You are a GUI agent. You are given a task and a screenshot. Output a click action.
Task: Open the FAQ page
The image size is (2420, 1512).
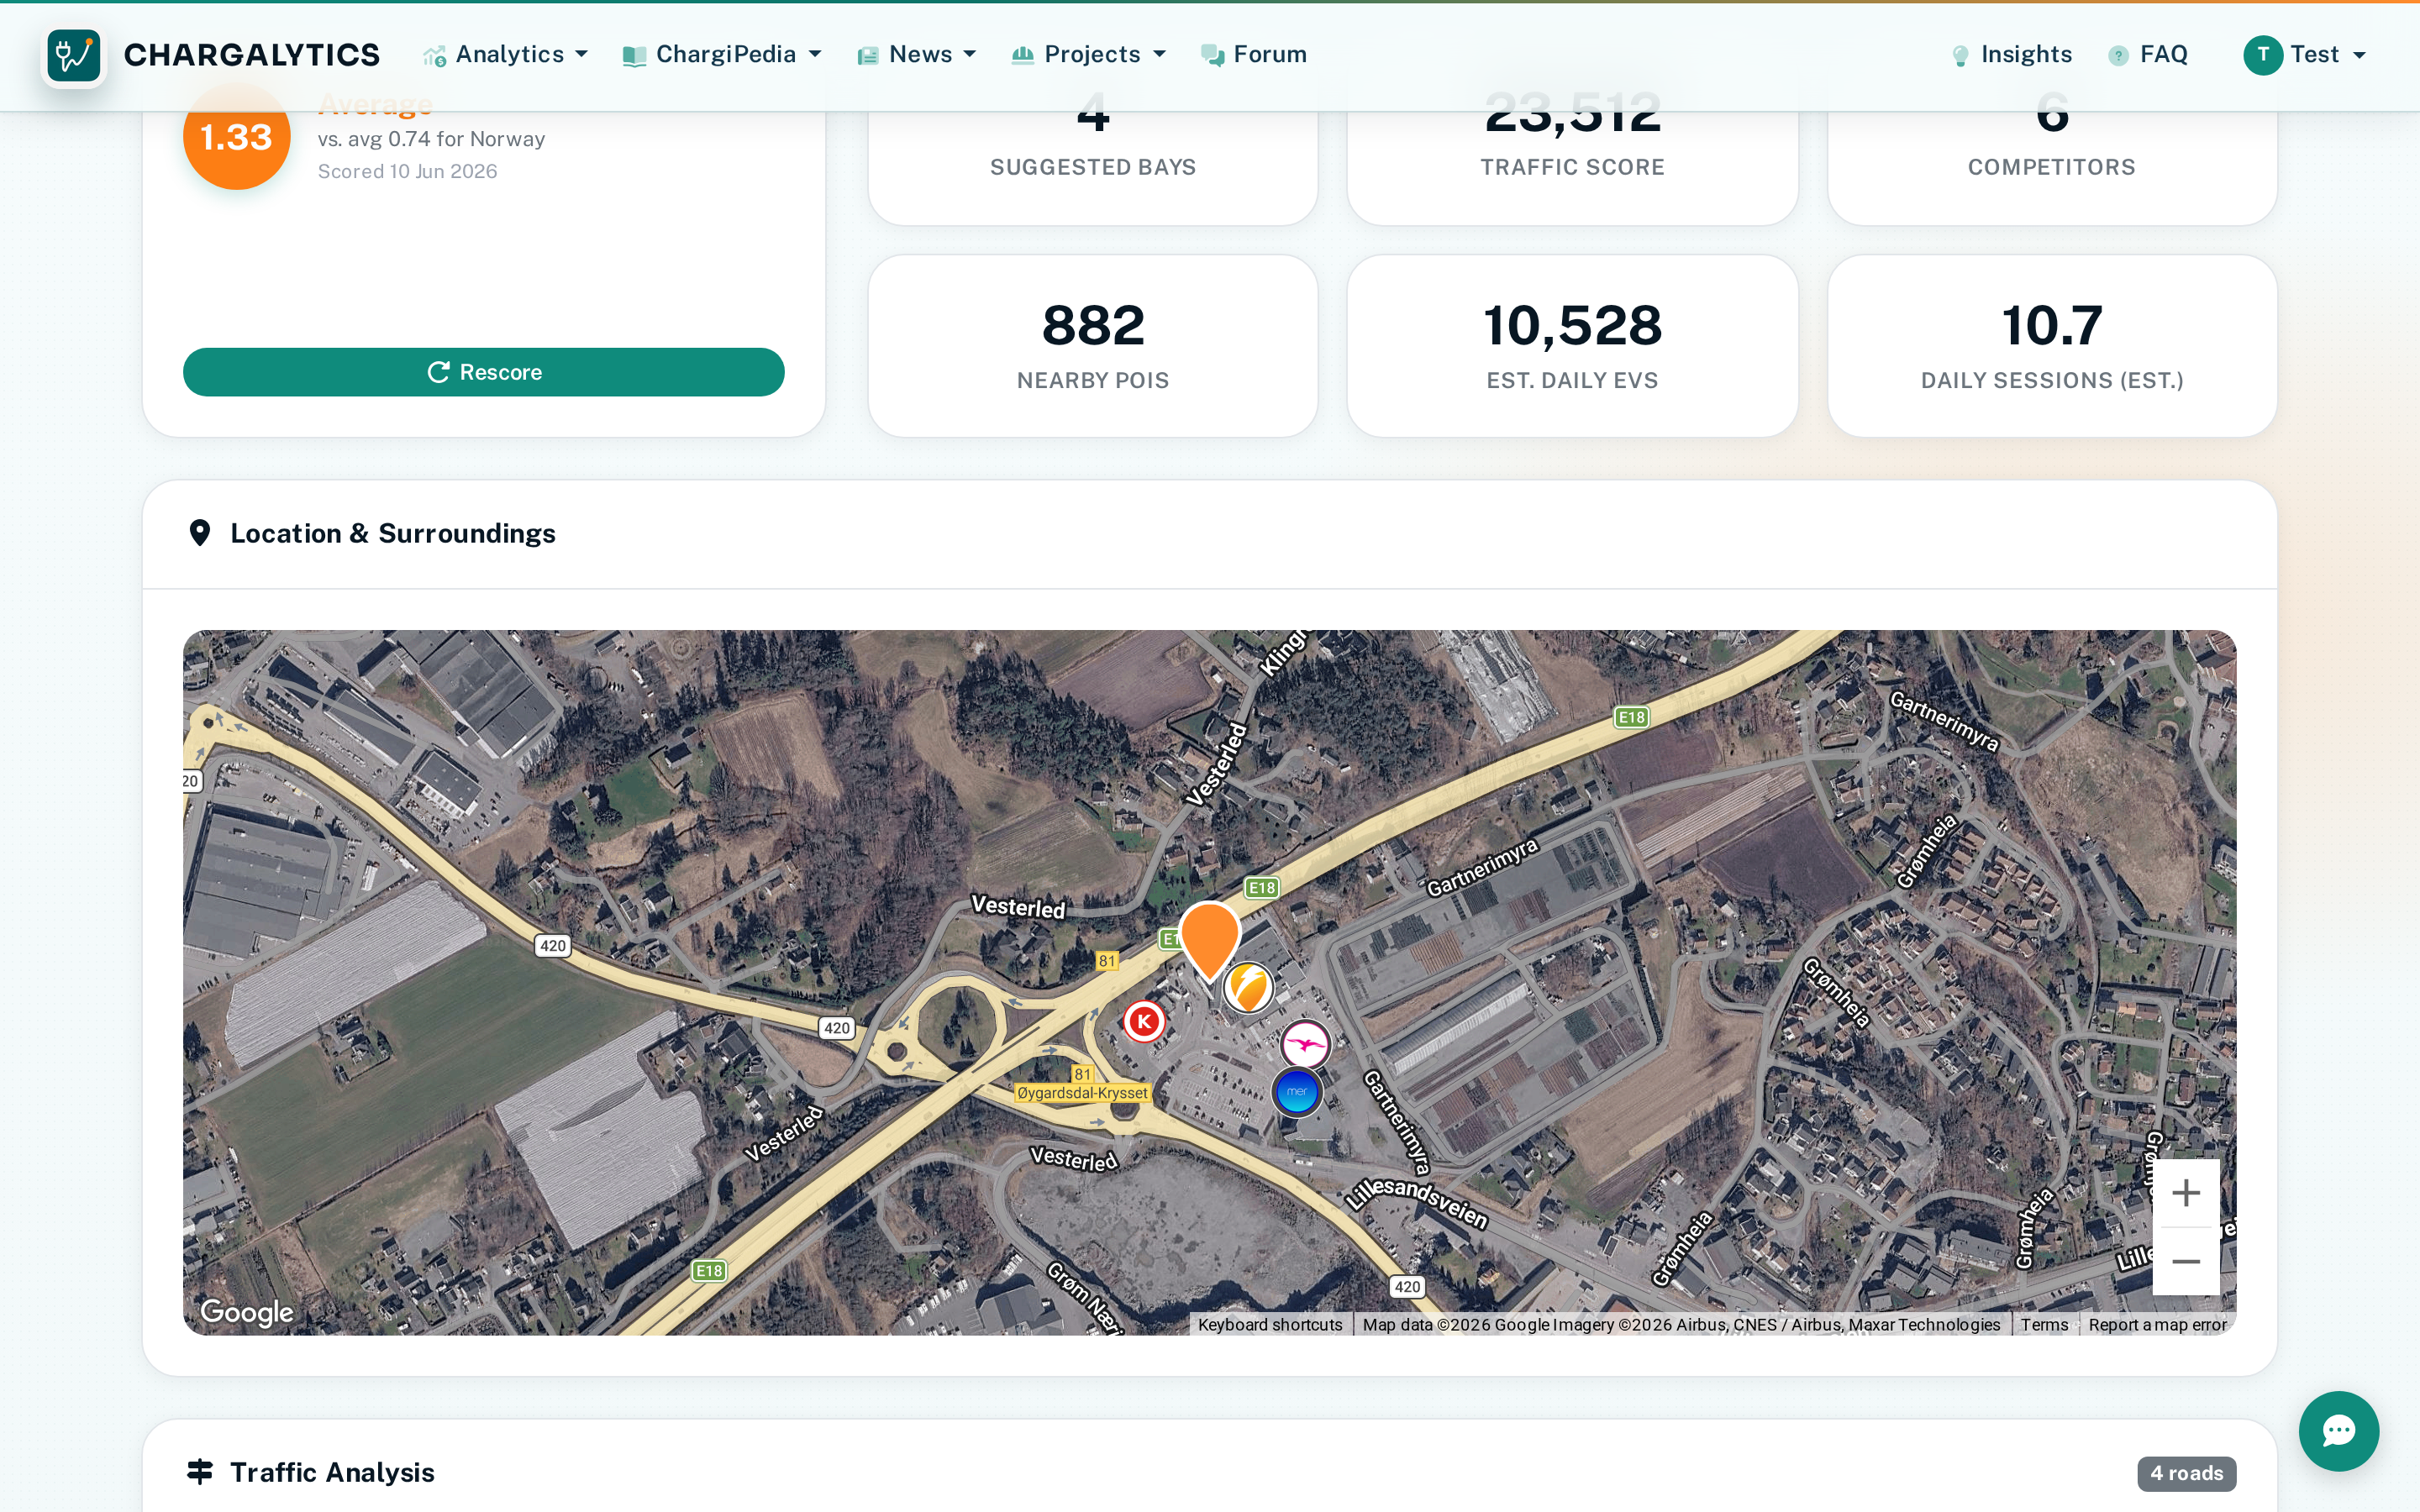click(2147, 54)
